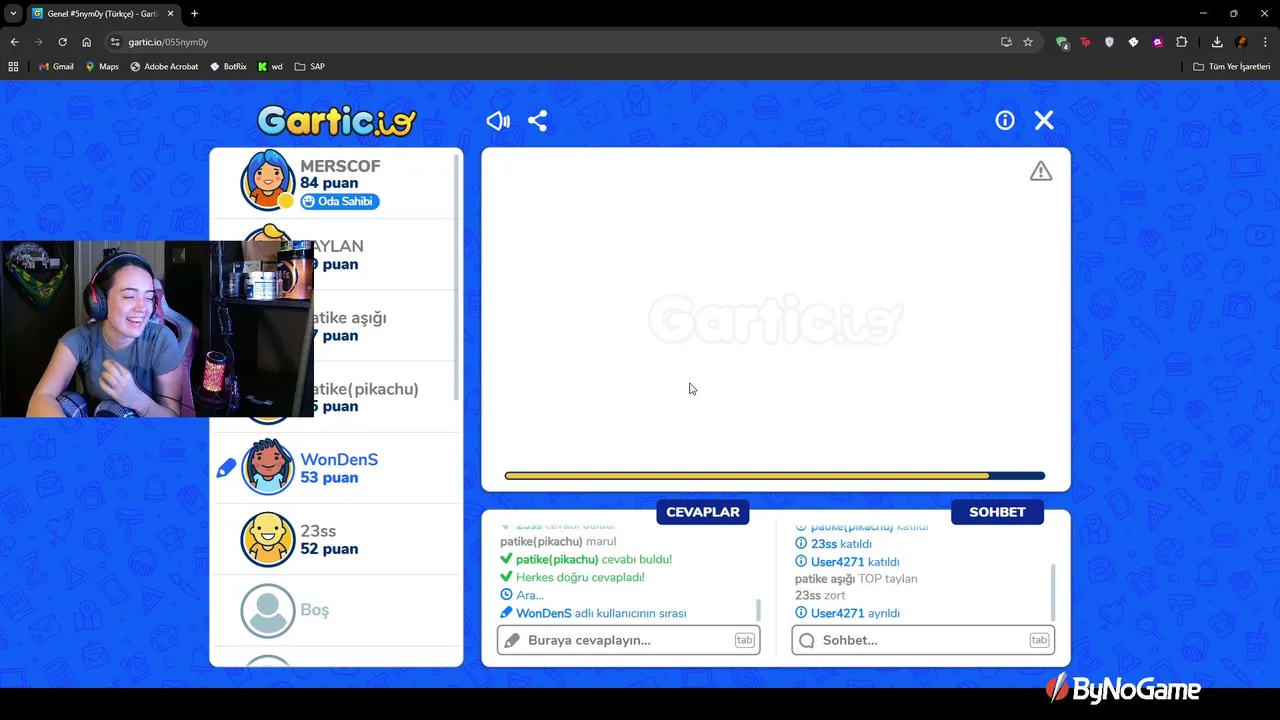This screenshot has width=1280, height=720.
Task: Open the Maps bookmark
Action: (x=102, y=67)
